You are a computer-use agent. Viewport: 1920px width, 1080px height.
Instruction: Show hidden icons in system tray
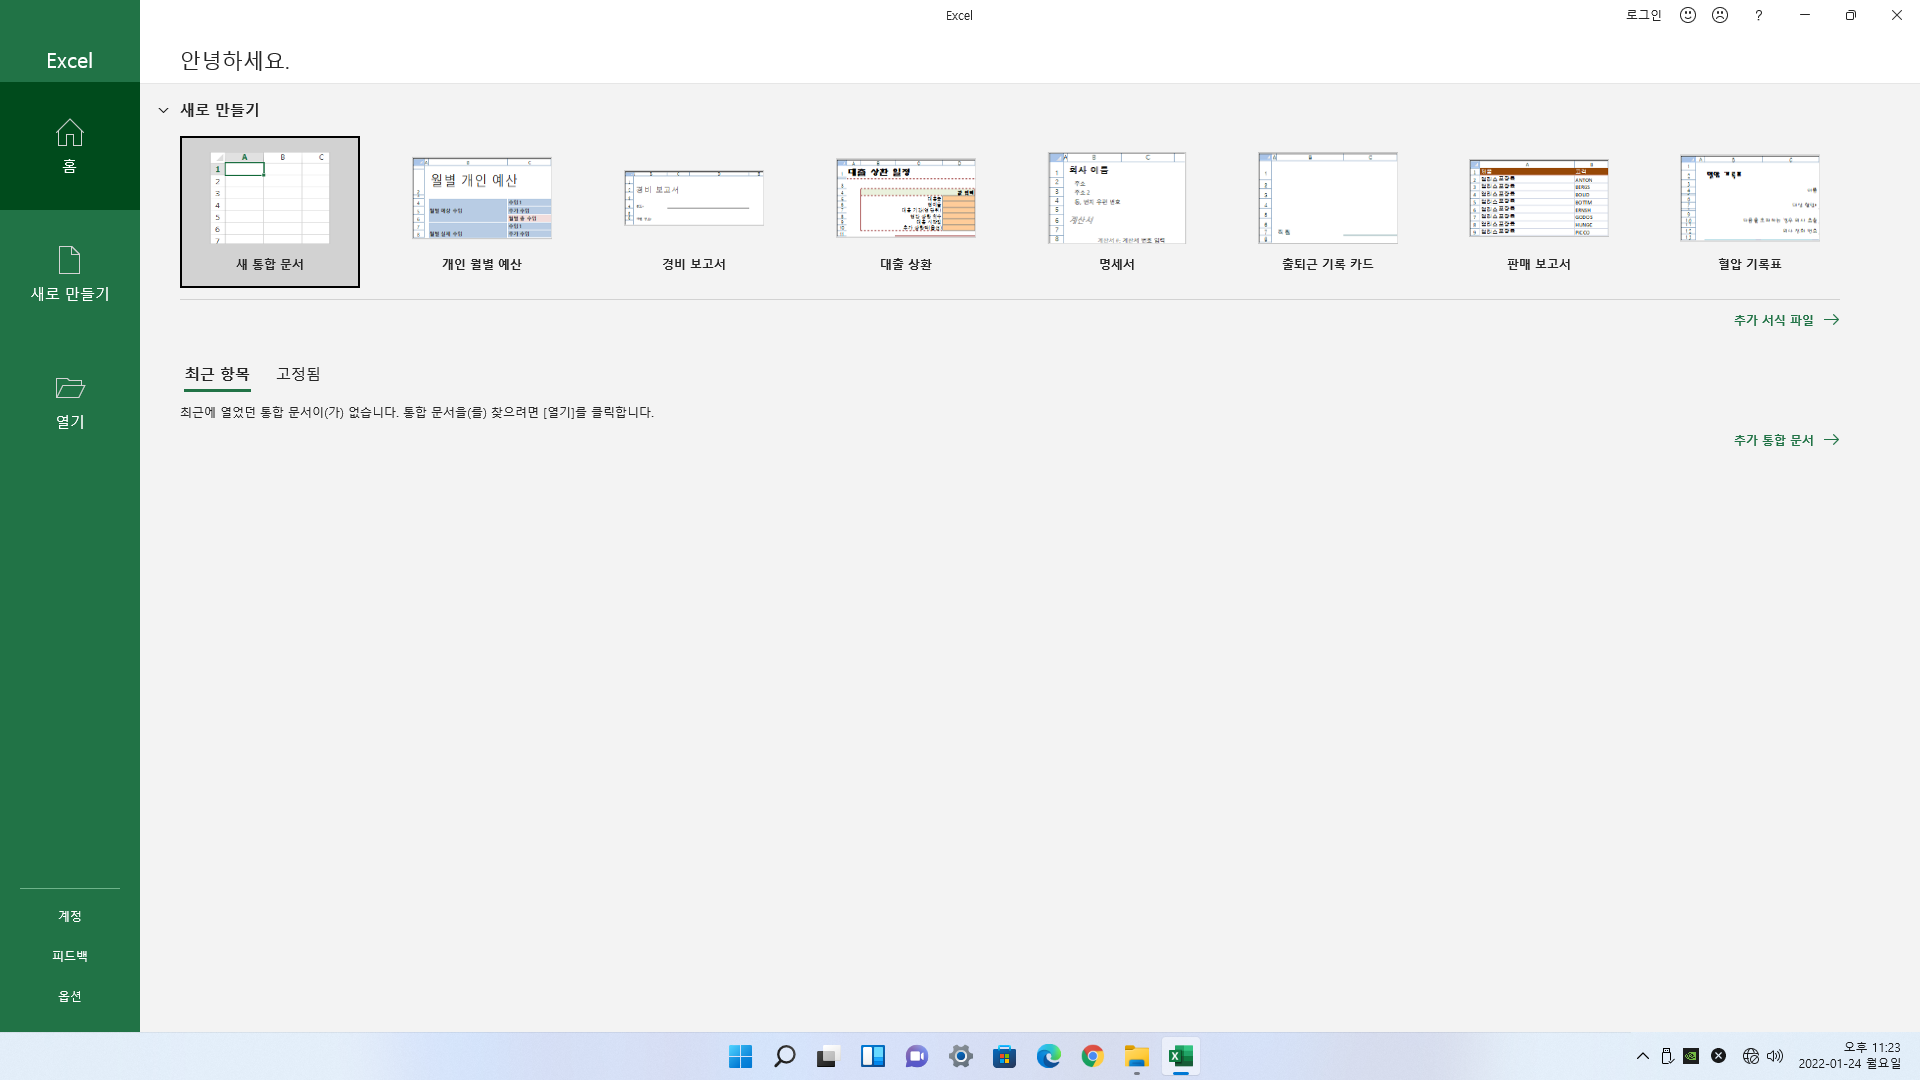[1642, 1056]
